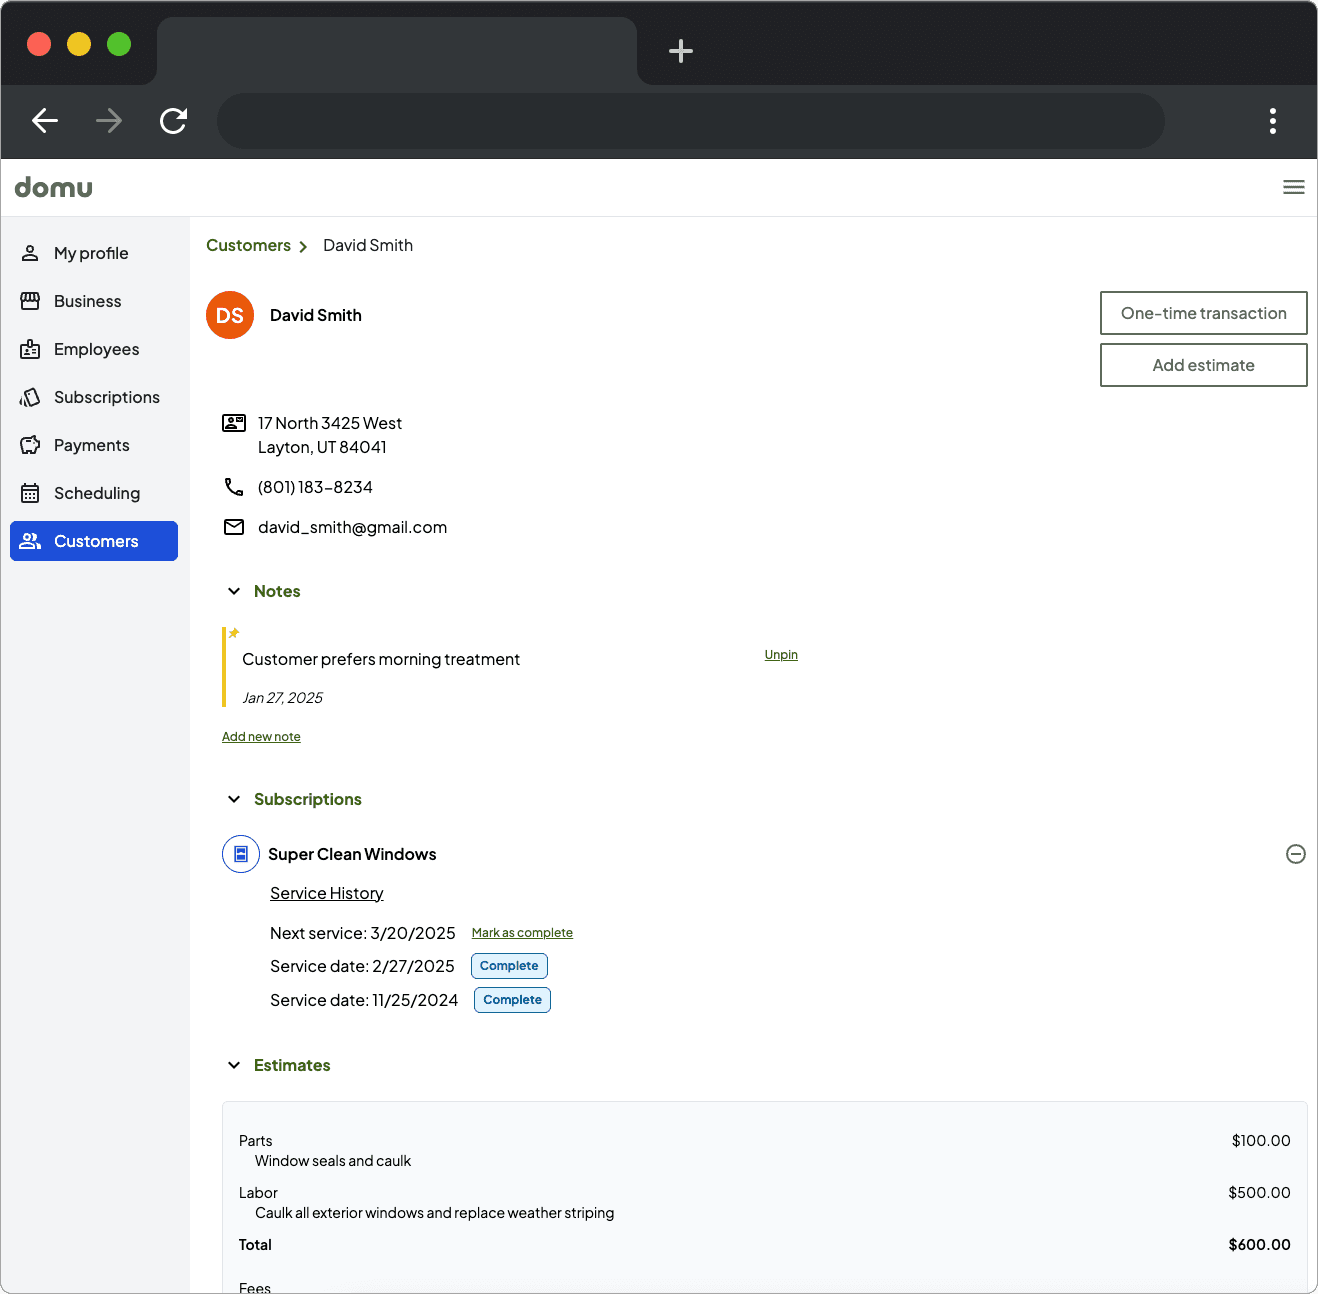Viewport: 1318px width, 1294px height.
Task: Collapse the Notes section chevron
Action: pyautogui.click(x=234, y=591)
